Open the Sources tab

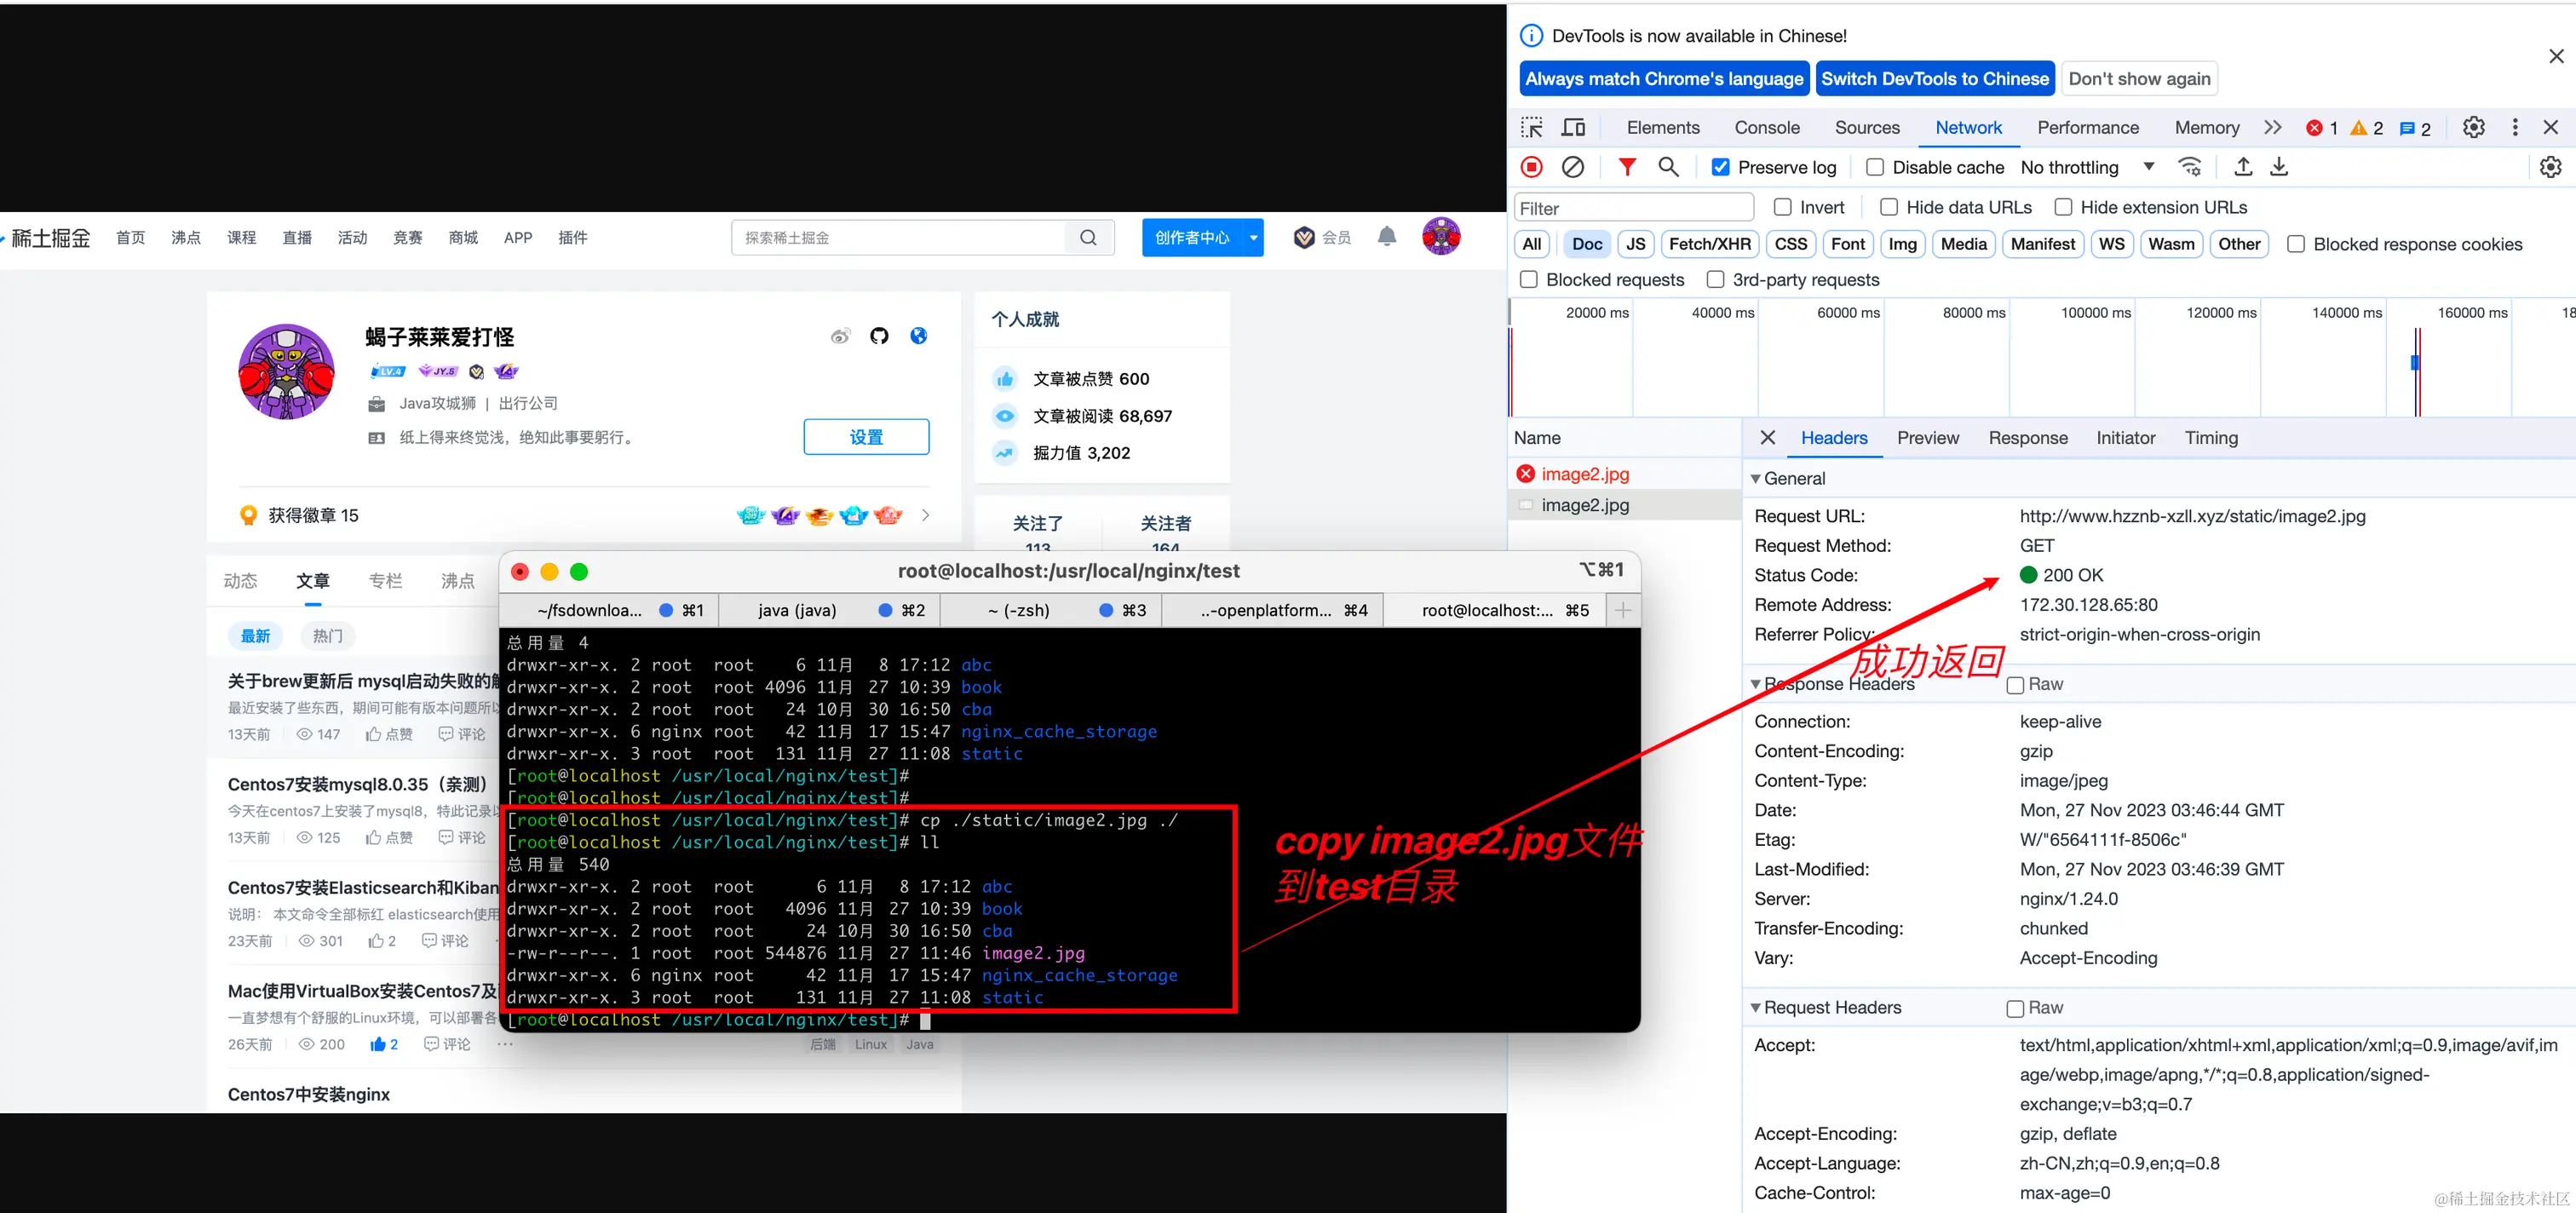(1867, 127)
